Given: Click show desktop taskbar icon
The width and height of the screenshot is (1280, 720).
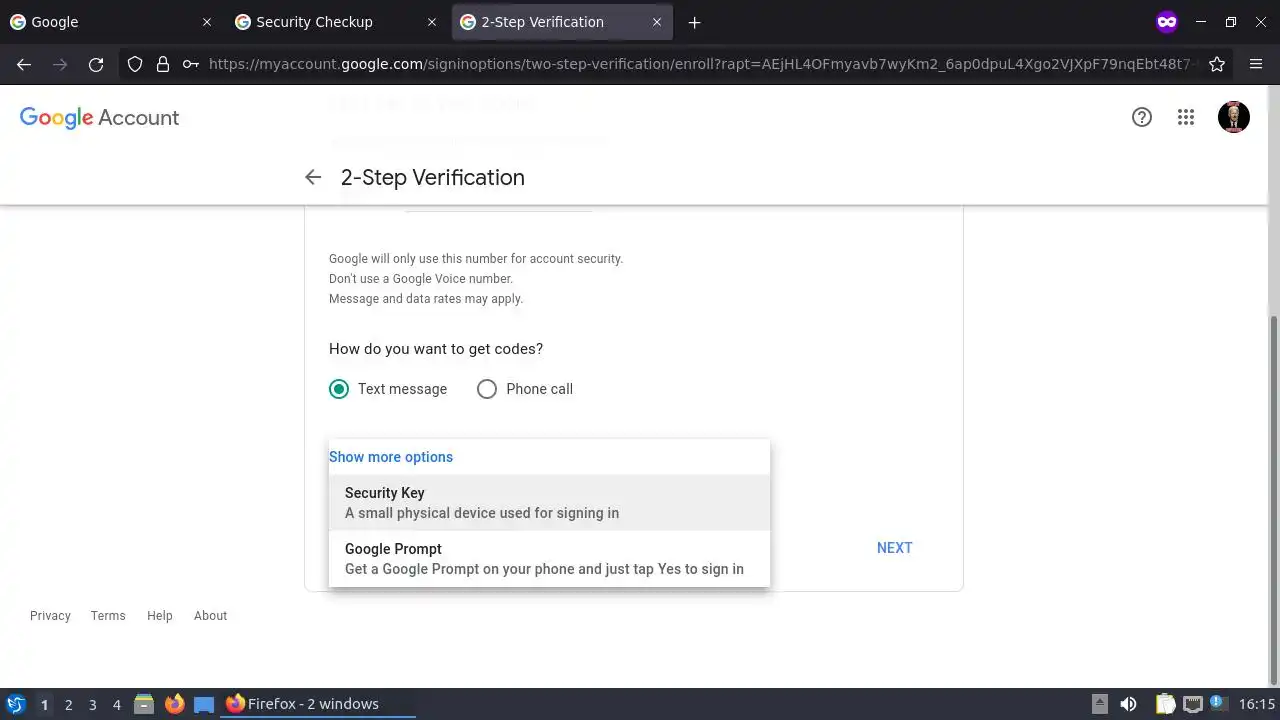Looking at the screenshot, I should click(204, 704).
